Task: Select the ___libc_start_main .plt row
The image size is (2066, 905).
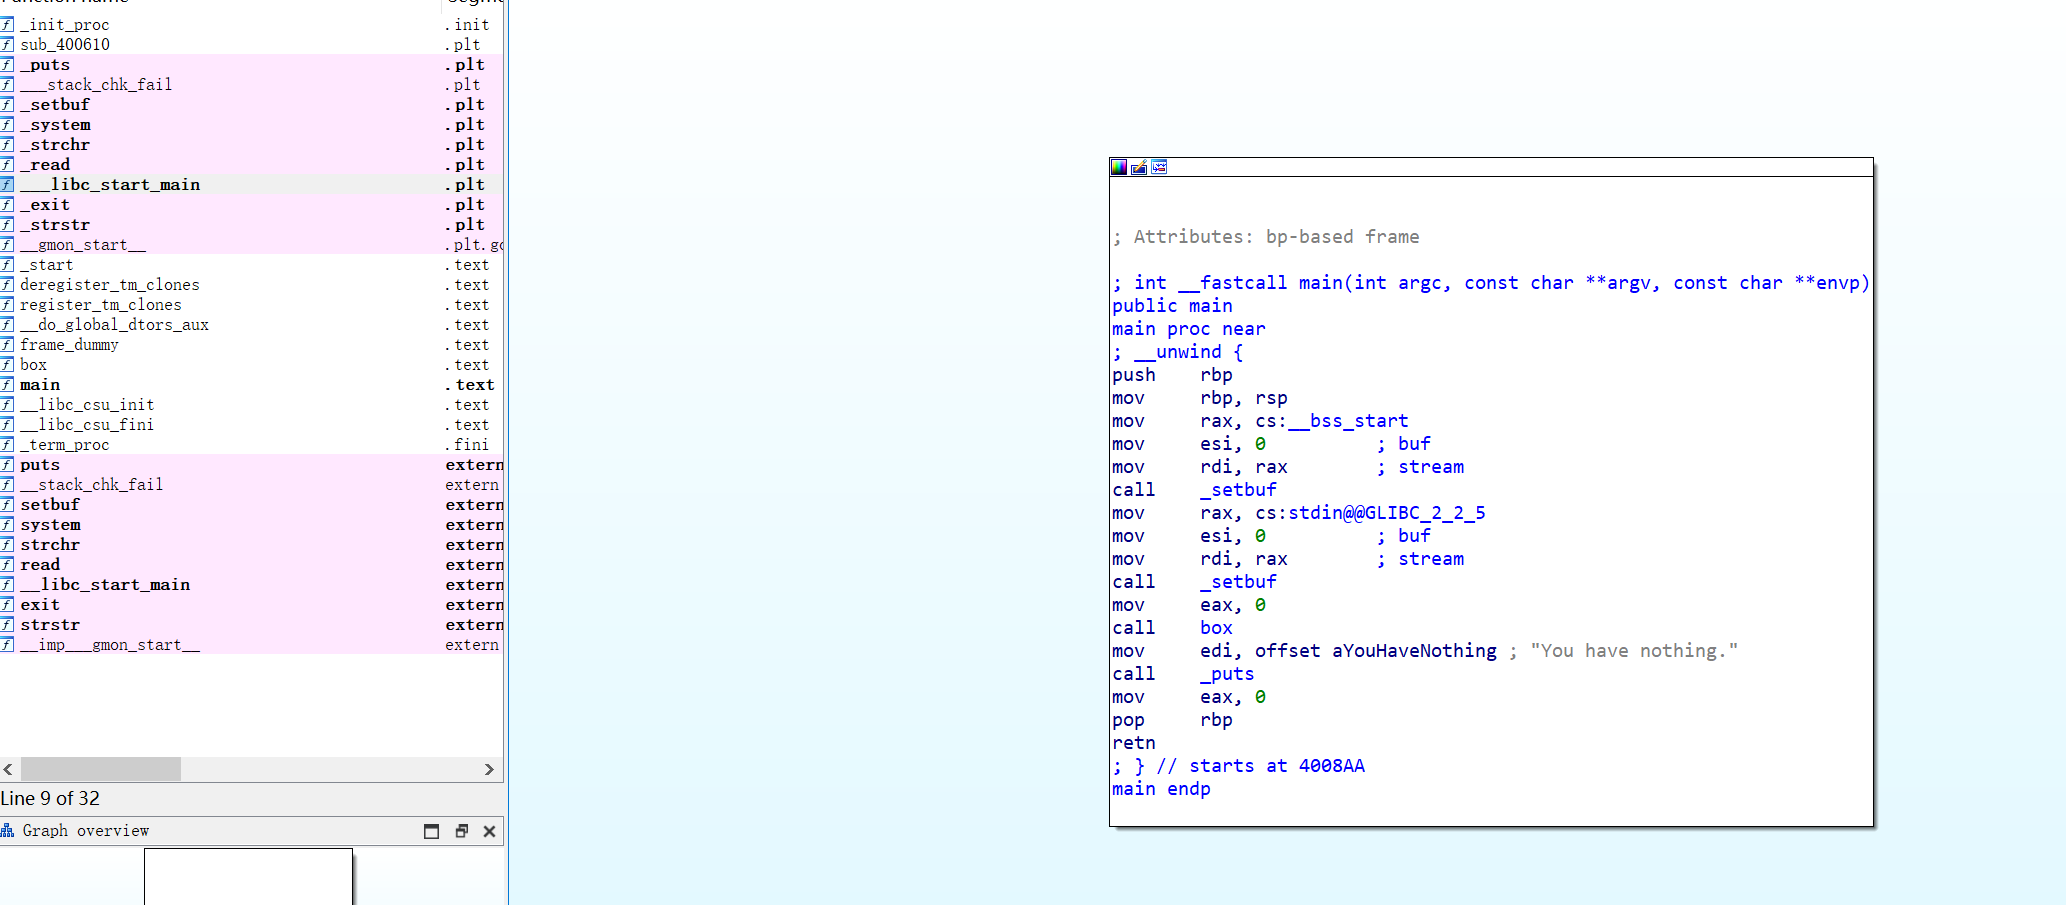Action: click(252, 185)
